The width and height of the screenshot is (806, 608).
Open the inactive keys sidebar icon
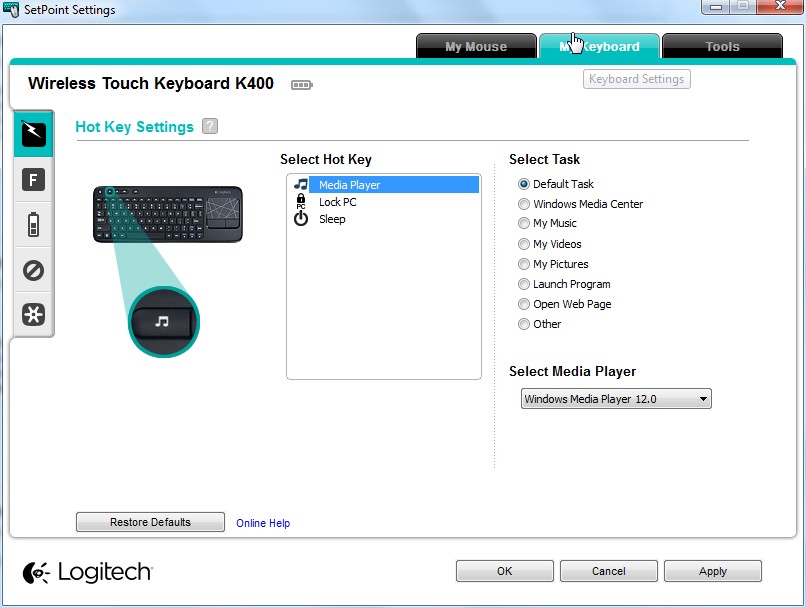(33, 270)
